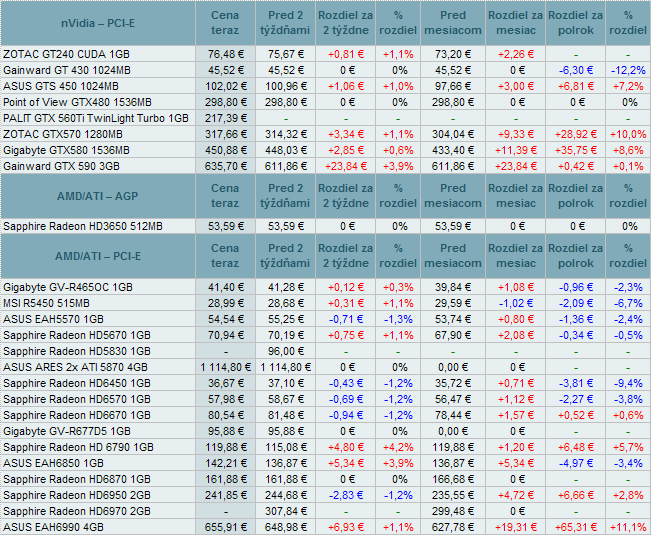Click "ASUS GTS 450 1024MB" product name
Image resolution: width=651 pixels, height=535 pixels.
tap(61, 86)
